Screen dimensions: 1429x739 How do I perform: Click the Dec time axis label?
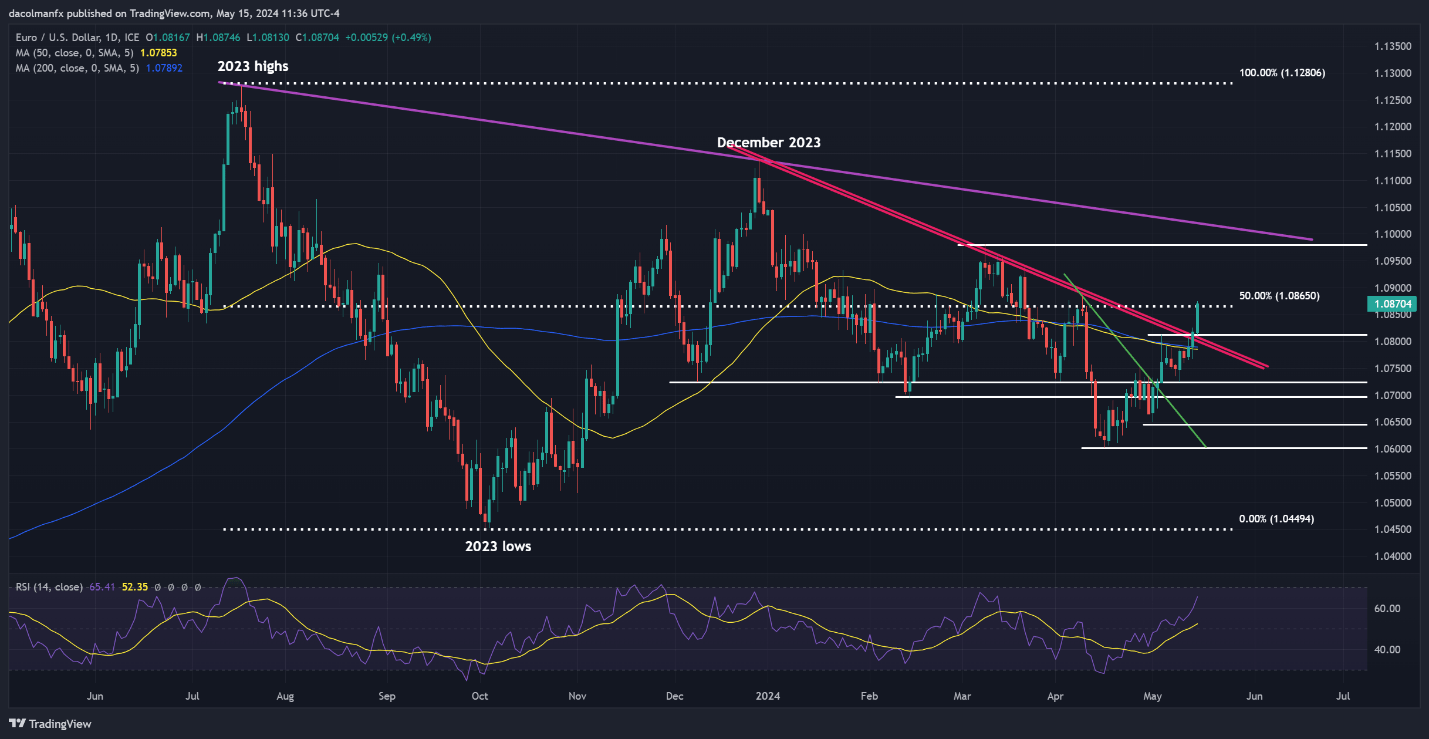click(673, 694)
